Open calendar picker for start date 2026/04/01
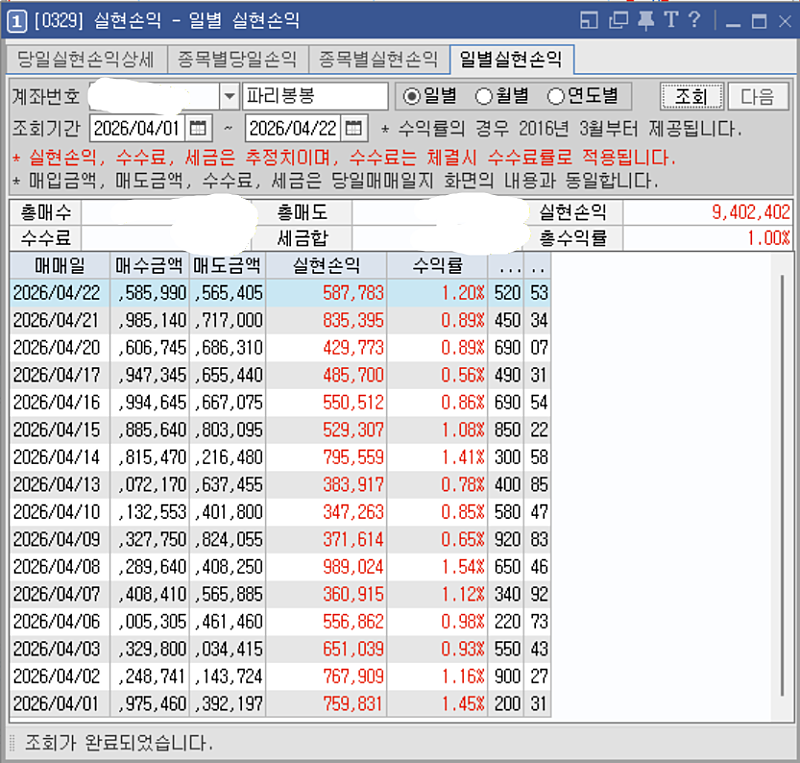The width and height of the screenshot is (800, 763). pyautogui.click(x=198, y=128)
